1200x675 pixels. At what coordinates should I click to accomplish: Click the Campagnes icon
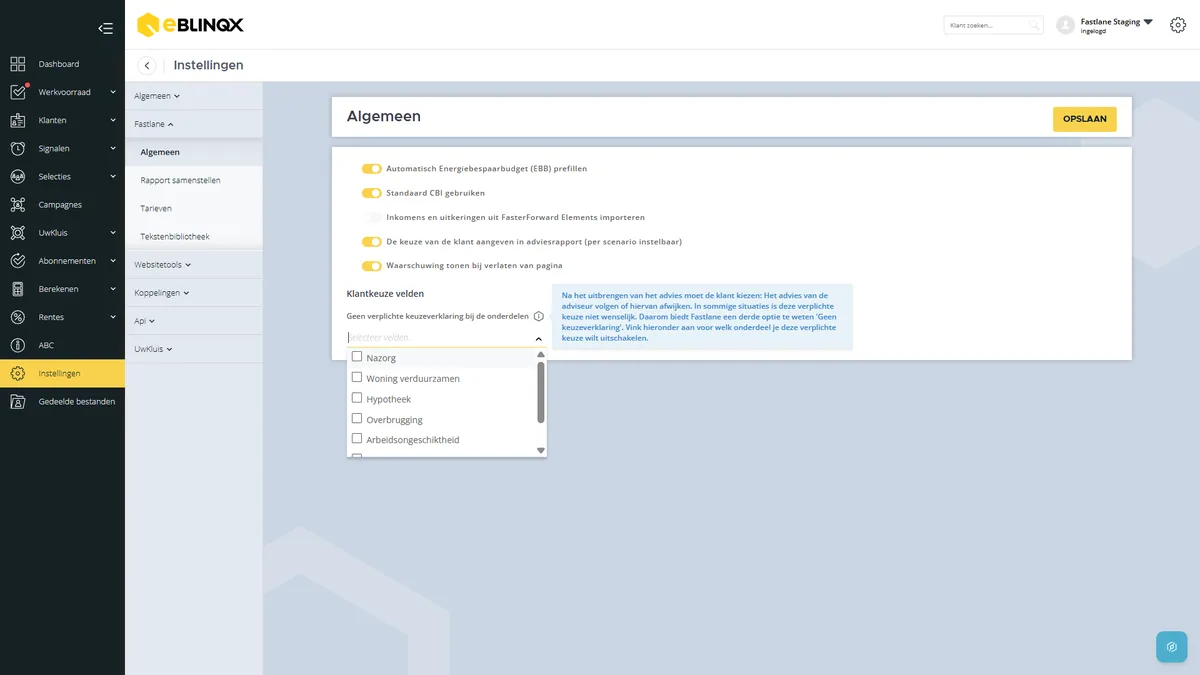(x=18, y=204)
